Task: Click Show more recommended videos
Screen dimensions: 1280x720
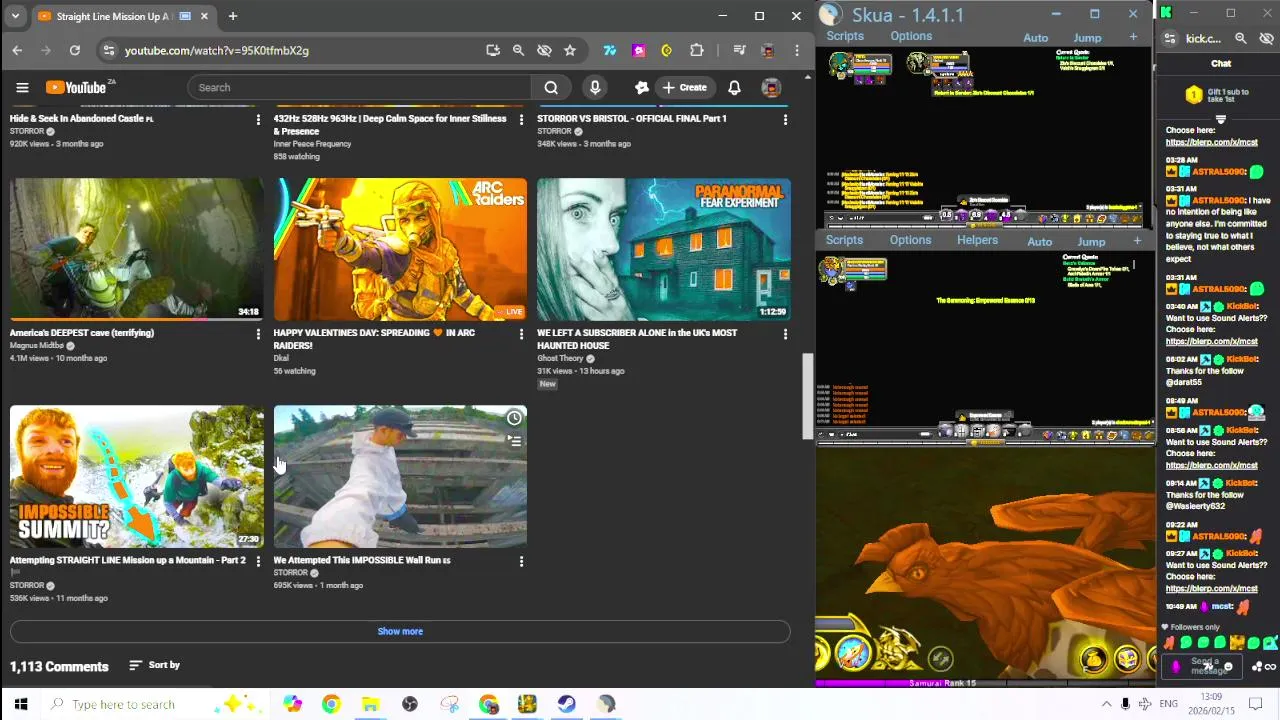Action: pyautogui.click(x=400, y=631)
